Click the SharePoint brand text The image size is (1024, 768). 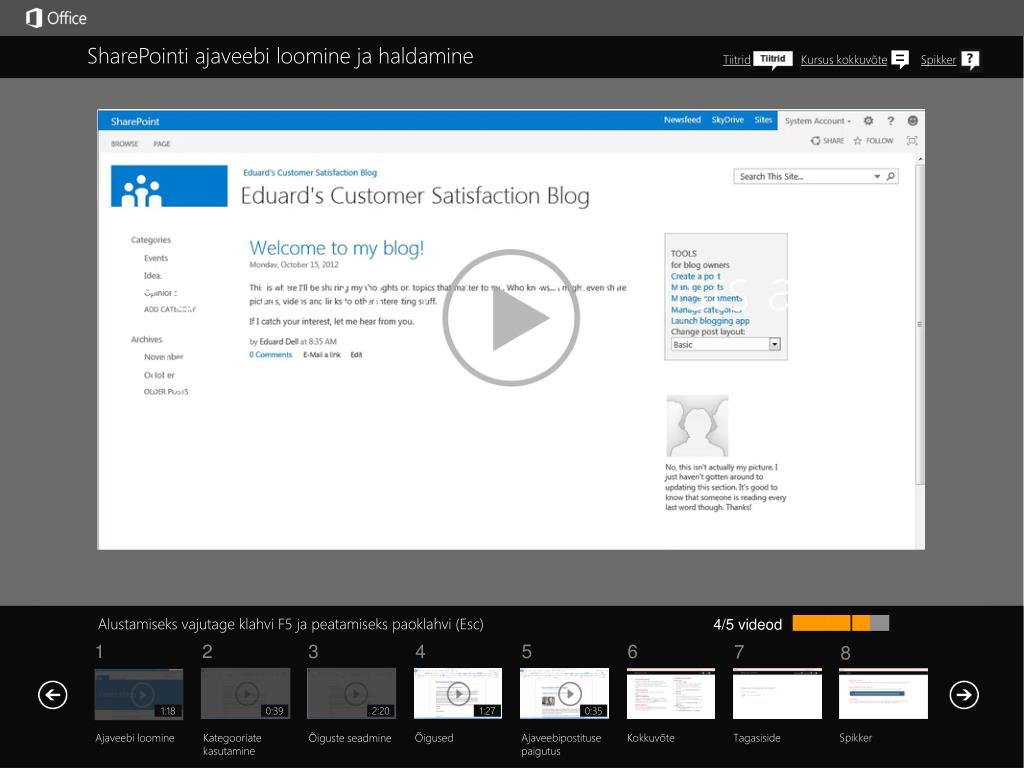(135, 121)
